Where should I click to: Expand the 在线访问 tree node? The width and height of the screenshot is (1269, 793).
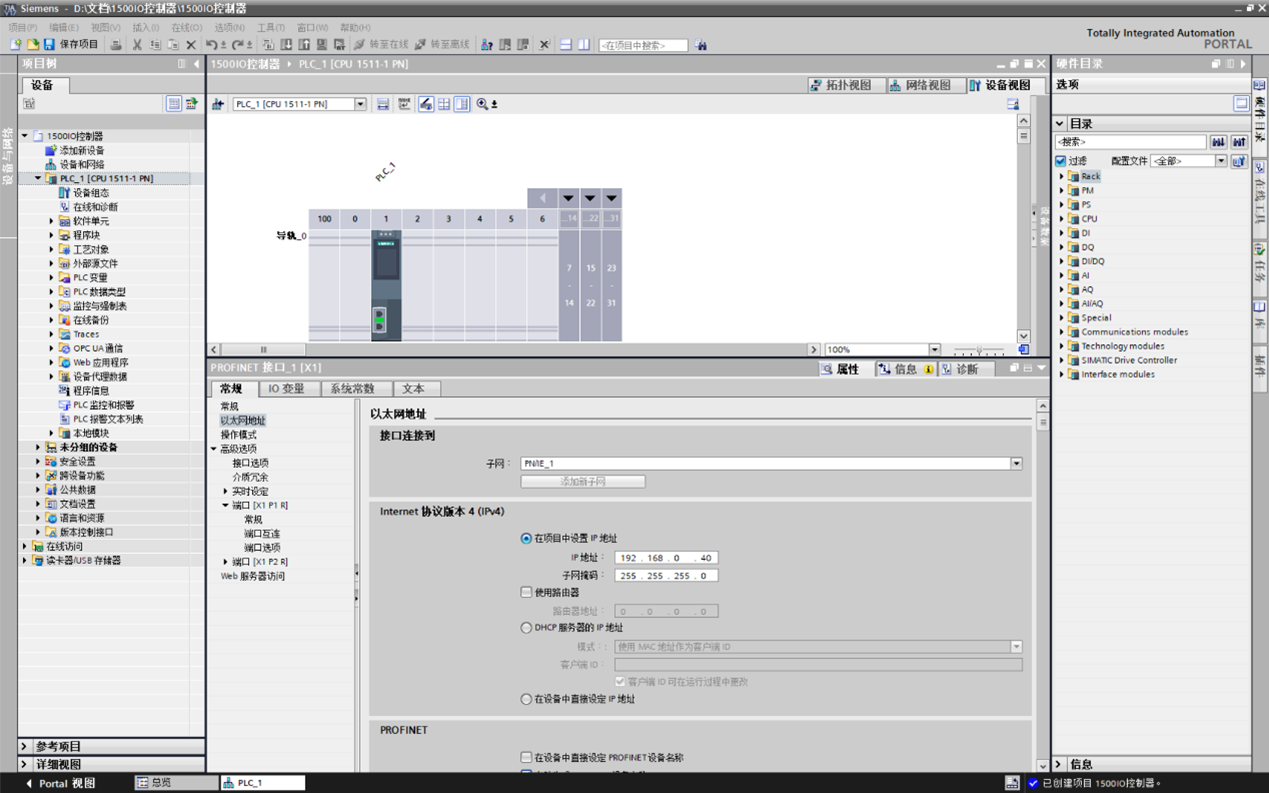[x=25, y=547]
